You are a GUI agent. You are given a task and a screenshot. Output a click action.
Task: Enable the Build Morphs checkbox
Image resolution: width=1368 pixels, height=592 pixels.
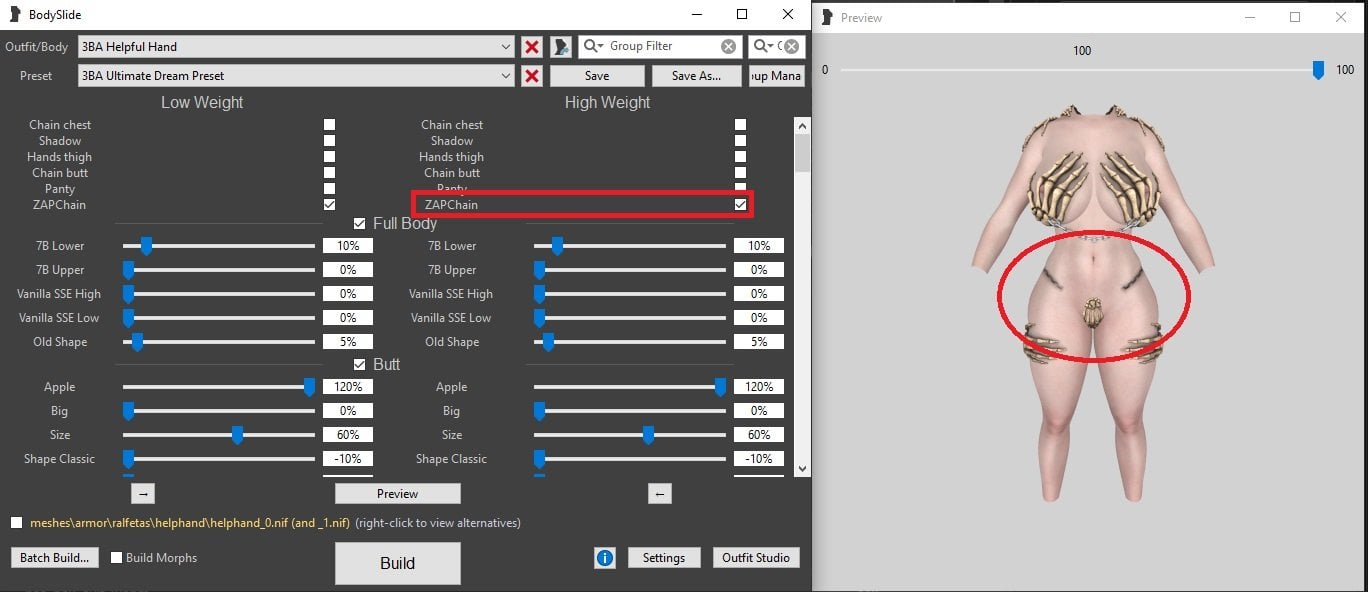117,558
